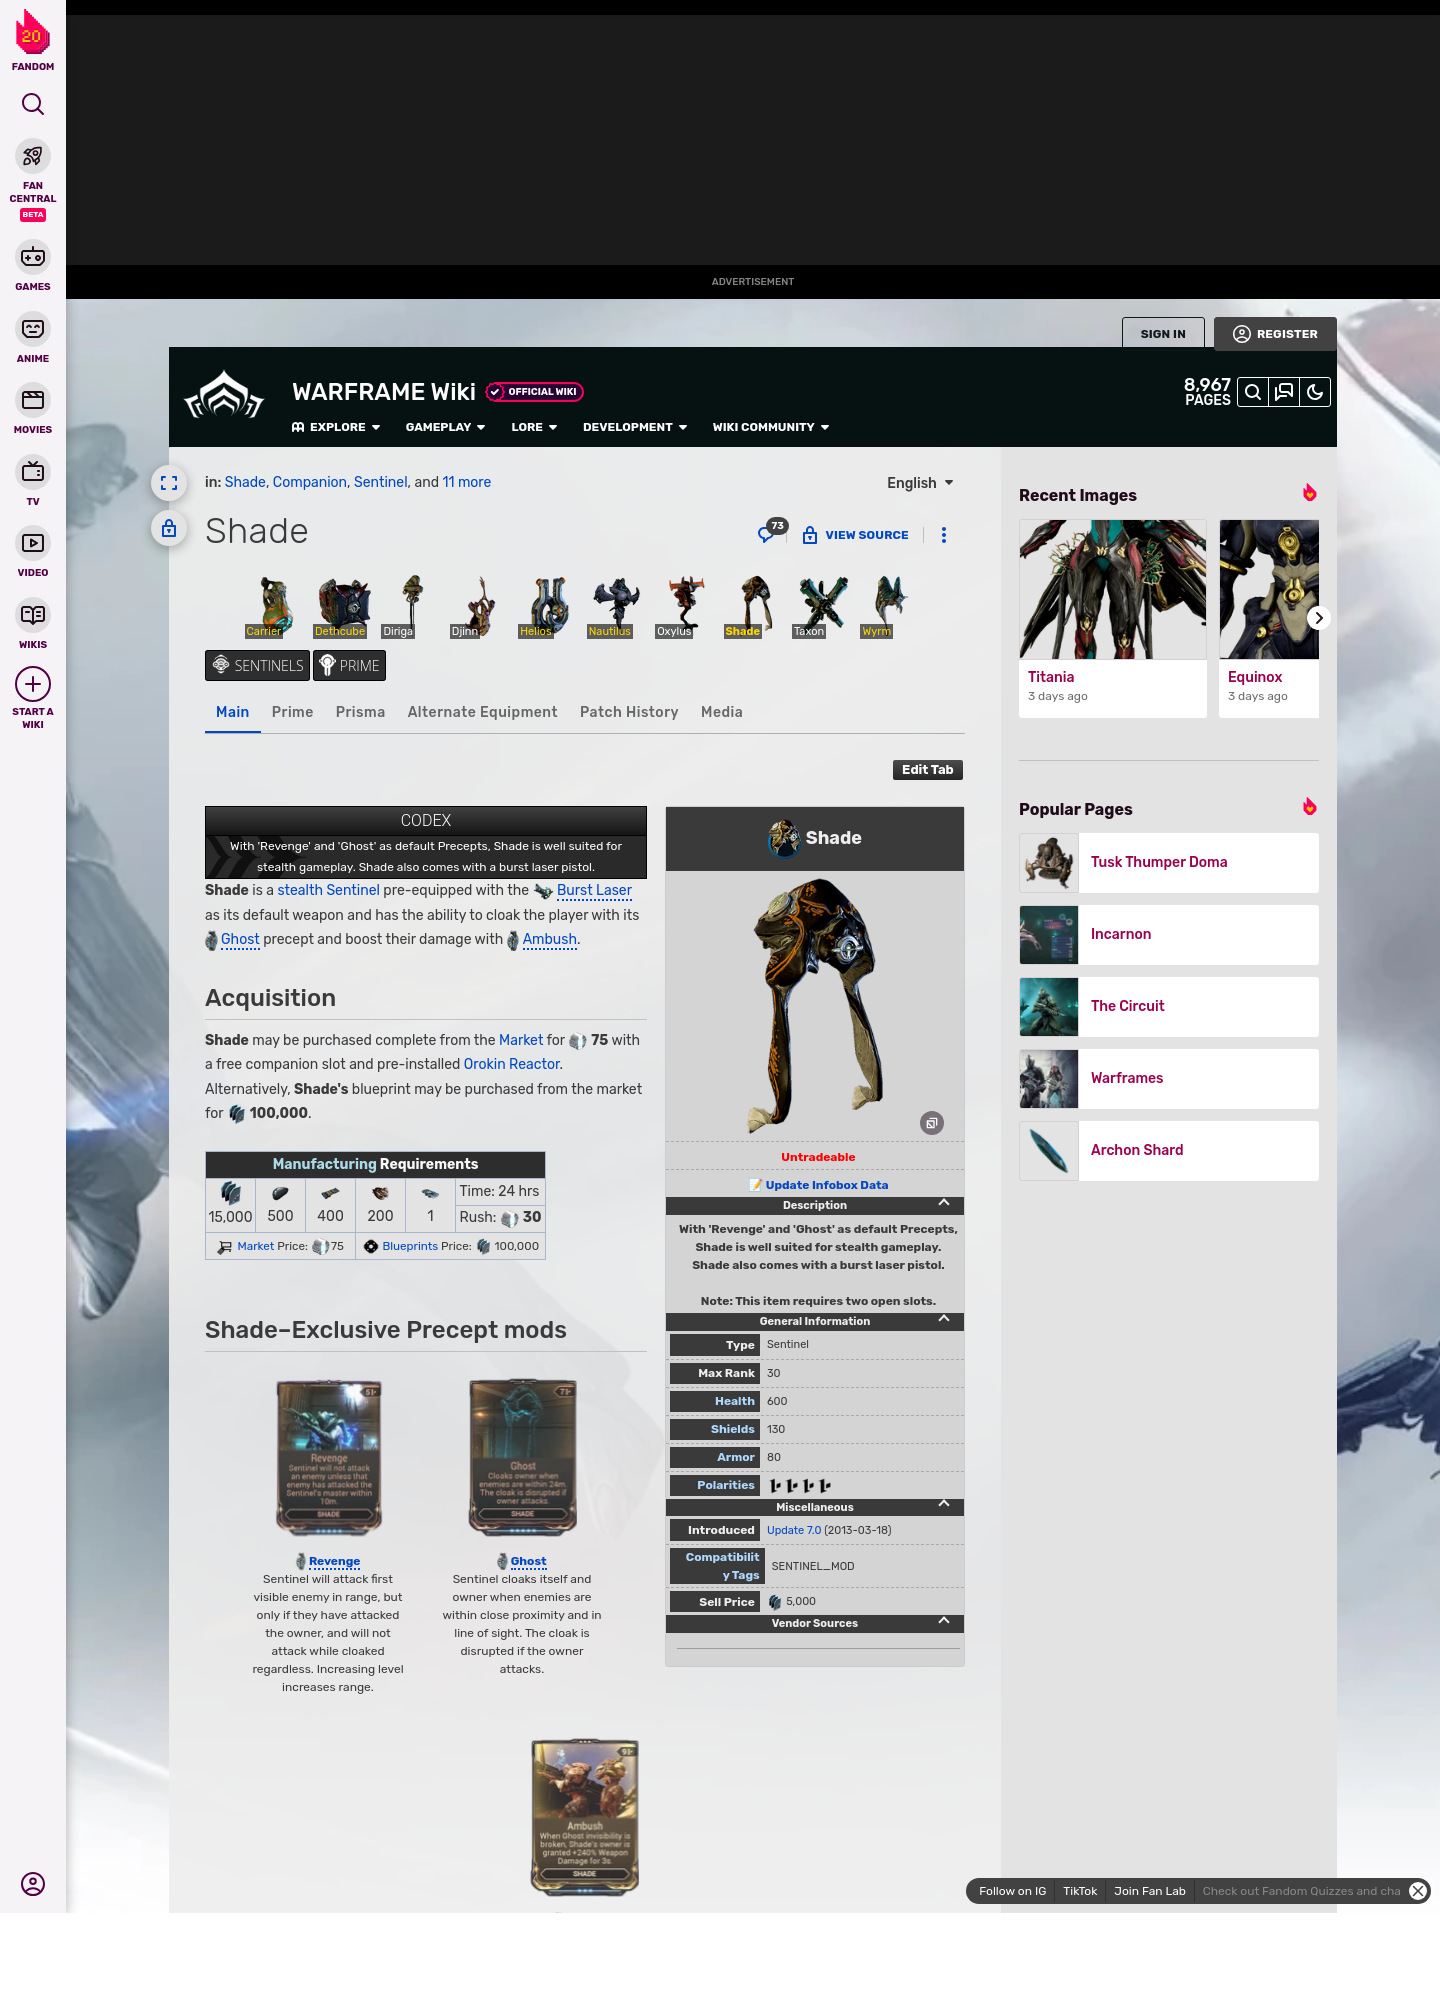Open the Movies clapperboard icon
This screenshot has height=2000, width=1440.
click(33, 400)
